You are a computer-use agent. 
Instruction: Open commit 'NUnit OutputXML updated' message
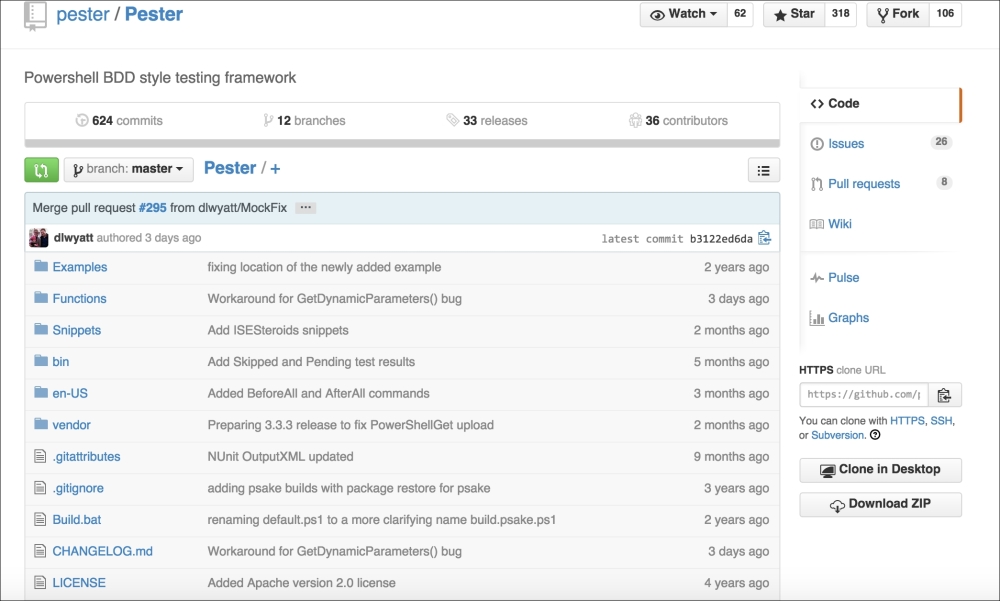[281, 457]
